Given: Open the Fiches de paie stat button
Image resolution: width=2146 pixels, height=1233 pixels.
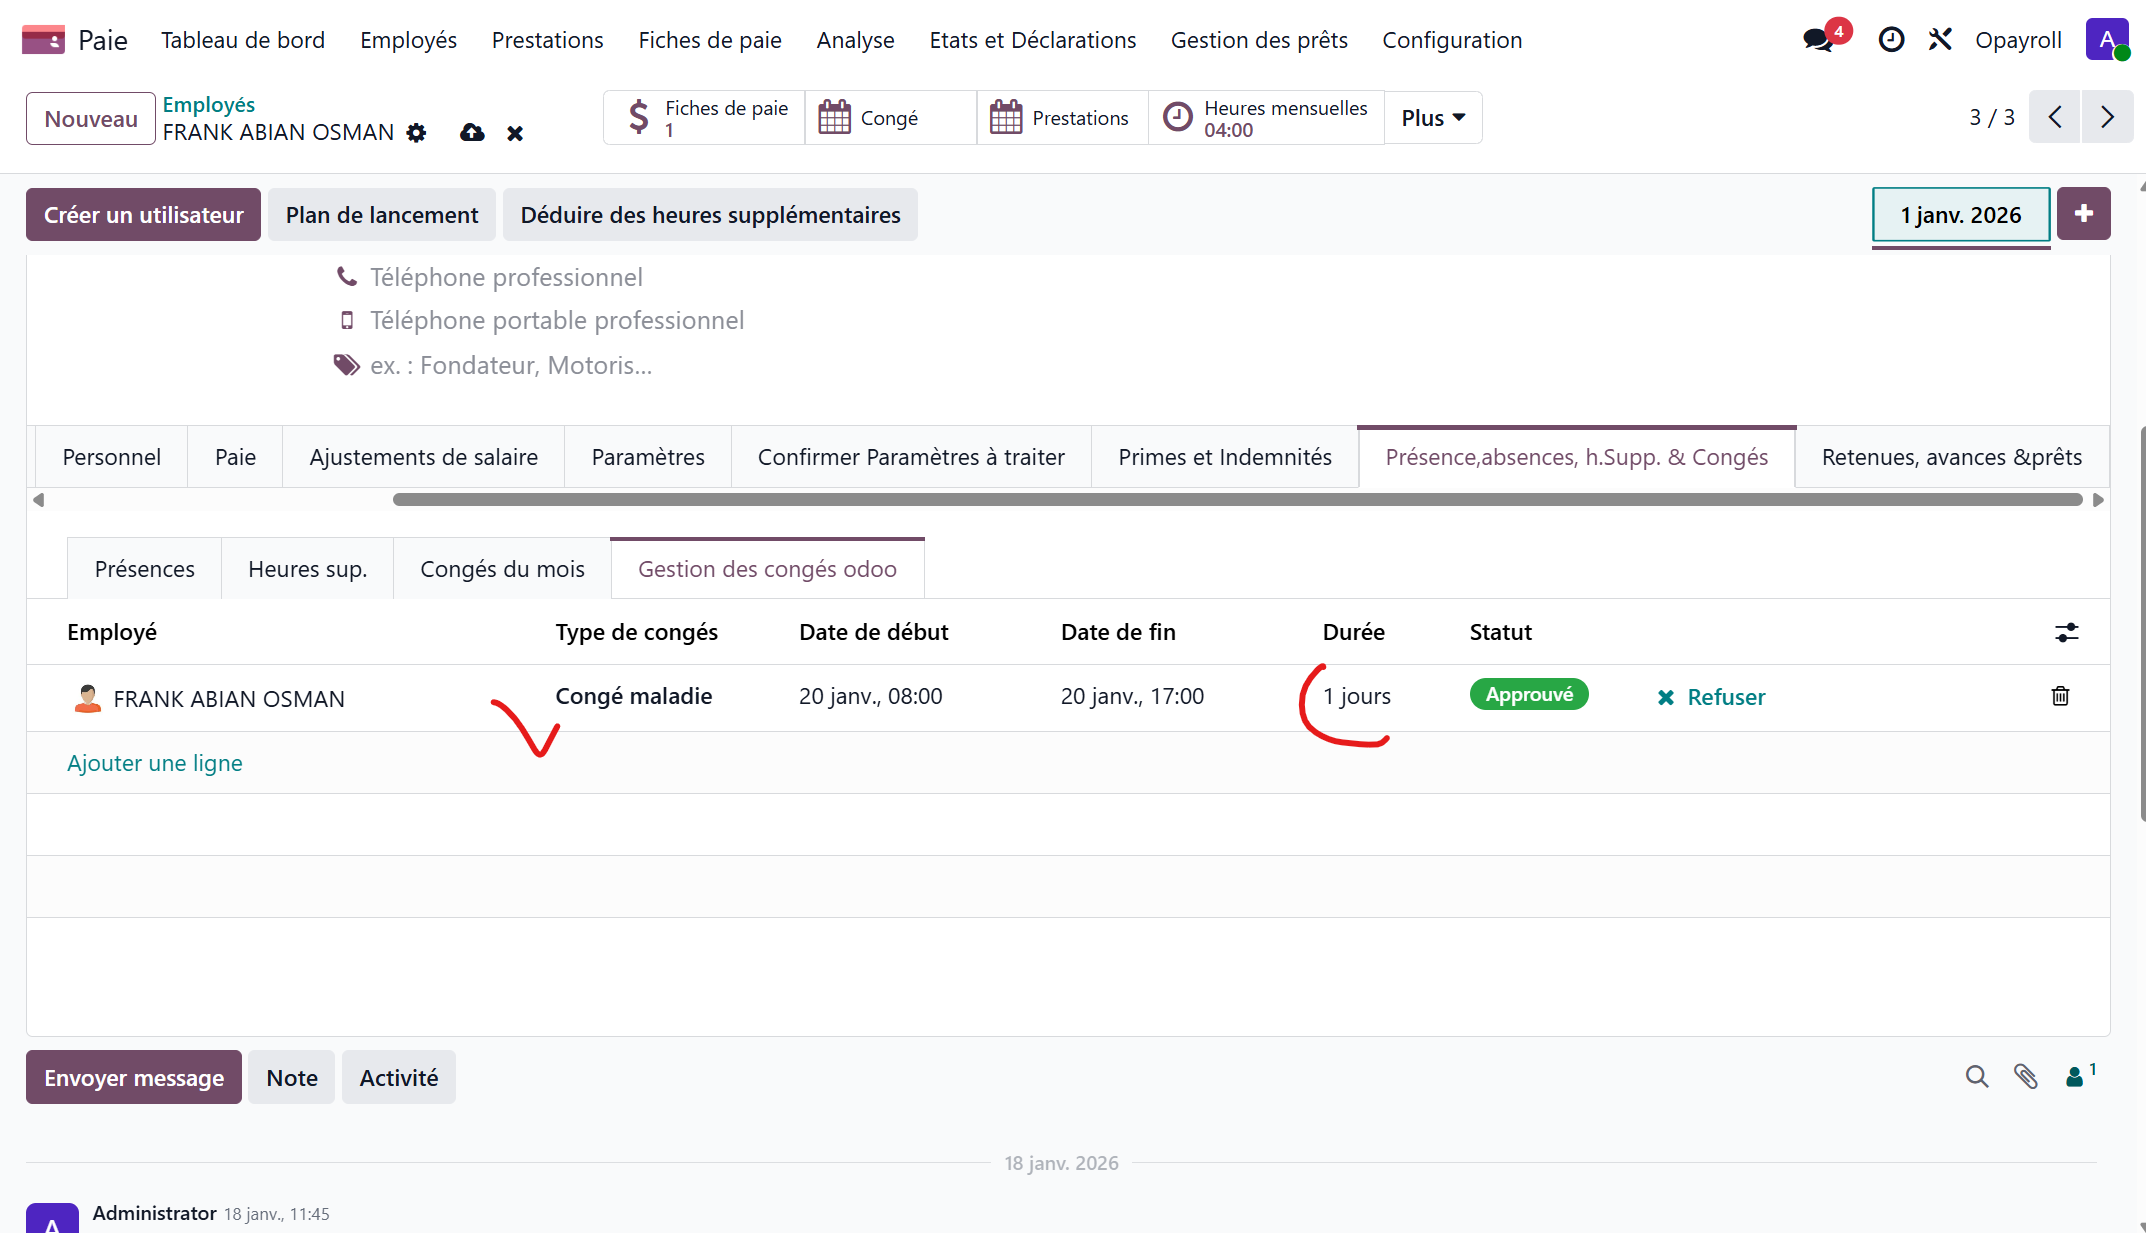Looking at the screenshot, I should (x=704, y=118).
